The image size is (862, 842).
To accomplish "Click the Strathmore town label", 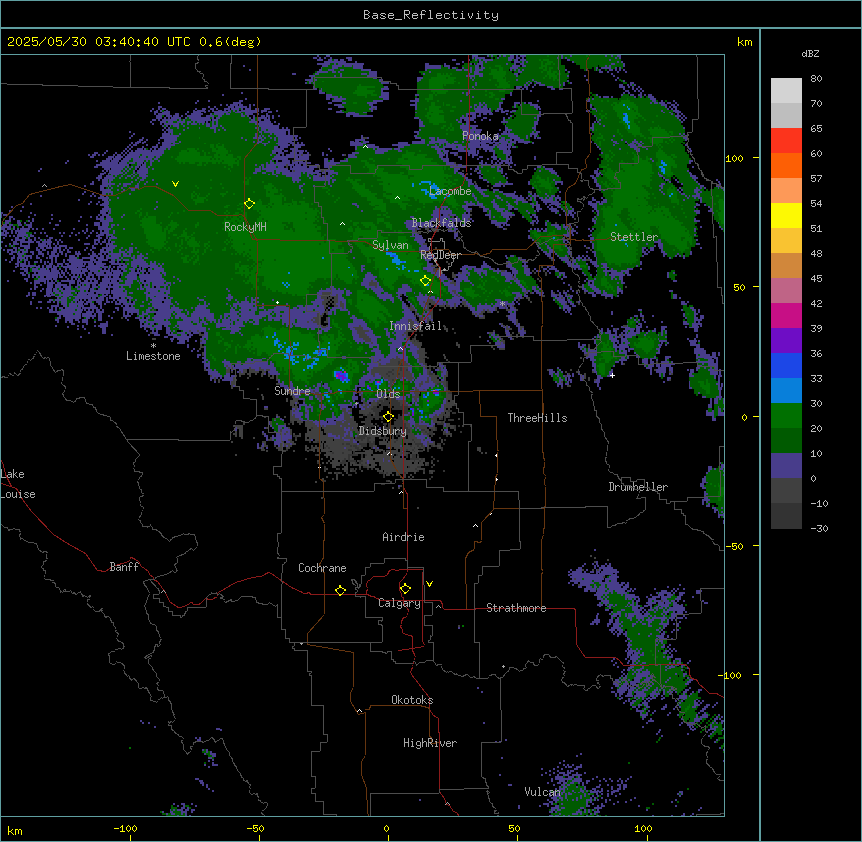I will (x=516, y=608).
